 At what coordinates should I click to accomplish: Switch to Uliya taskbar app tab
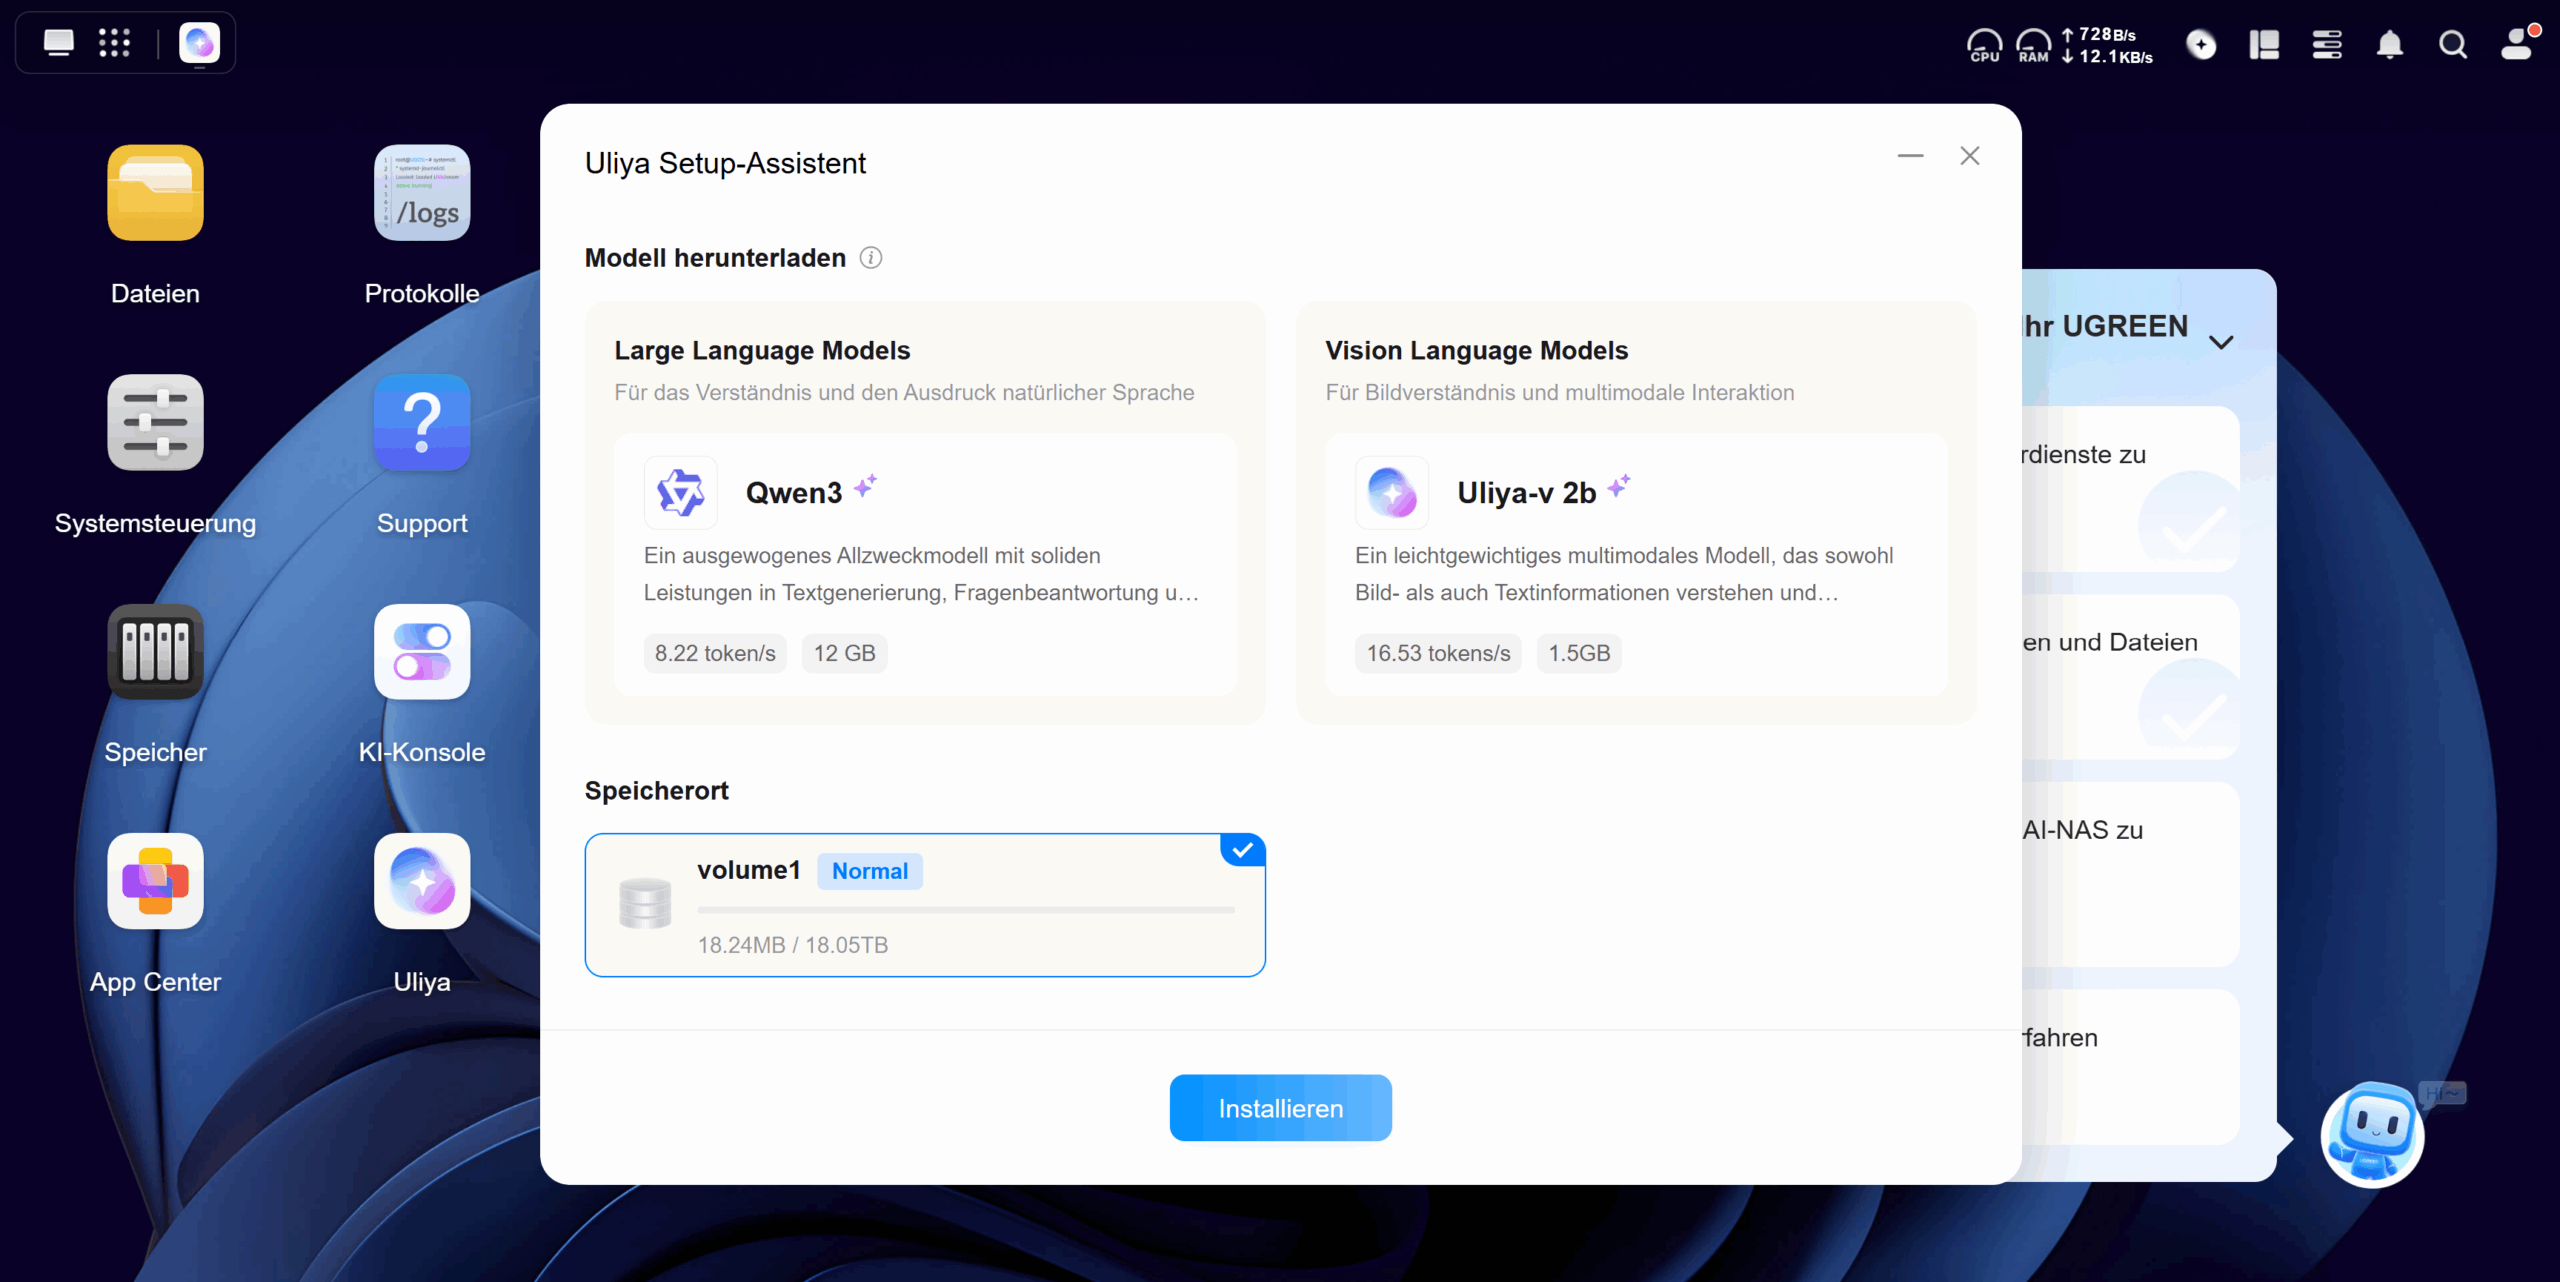199,43
